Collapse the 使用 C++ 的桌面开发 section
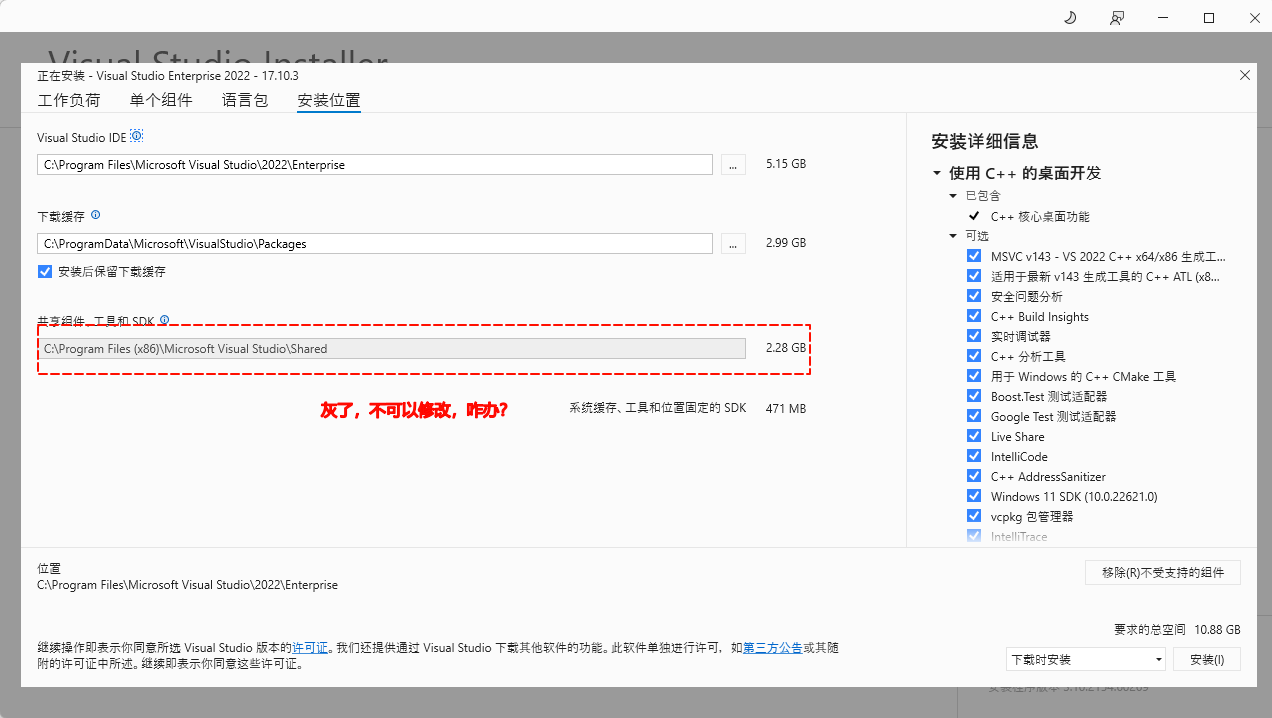Screen dimensions: 1272x718 click(936, 173)
